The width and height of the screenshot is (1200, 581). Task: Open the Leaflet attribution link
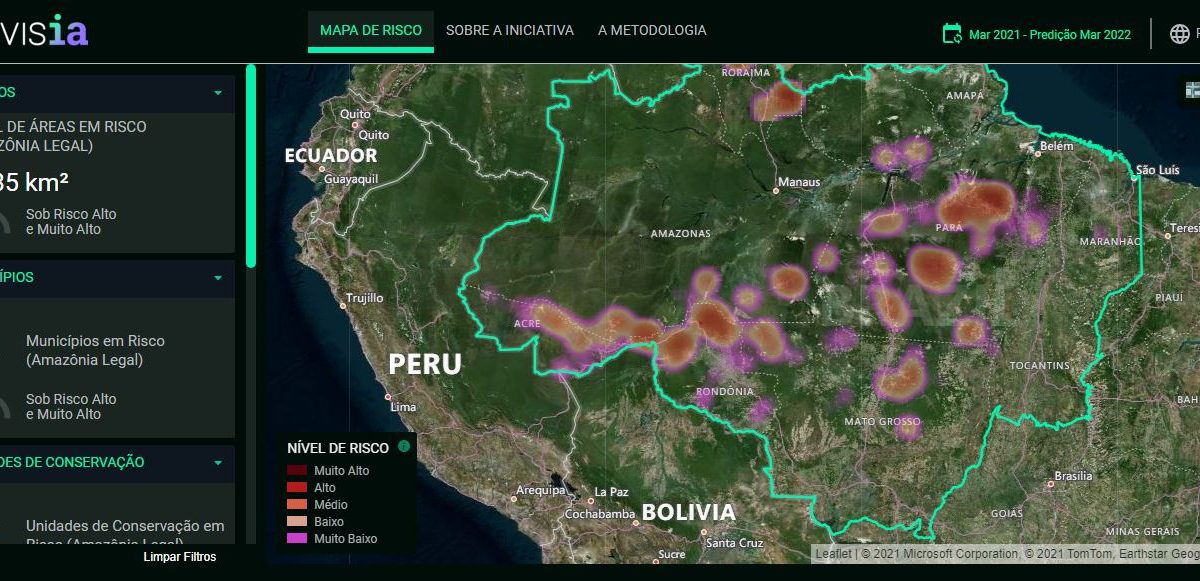click(833, 553)
